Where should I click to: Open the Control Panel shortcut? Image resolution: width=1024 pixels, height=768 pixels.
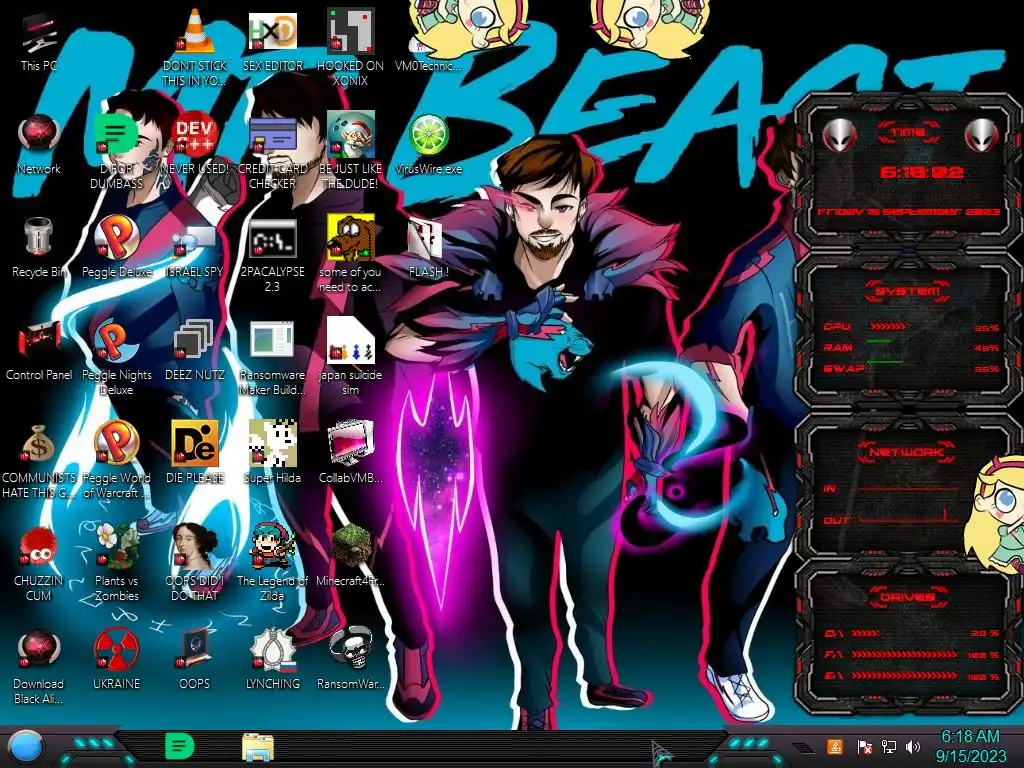pyautogui.click(x=39, y=351)
